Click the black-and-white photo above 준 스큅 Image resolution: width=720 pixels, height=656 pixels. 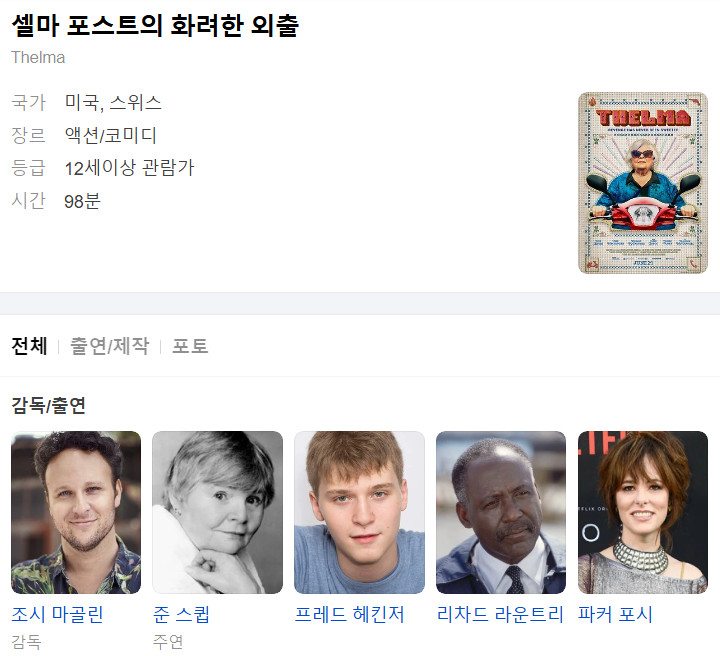click(x=218, y=512)
